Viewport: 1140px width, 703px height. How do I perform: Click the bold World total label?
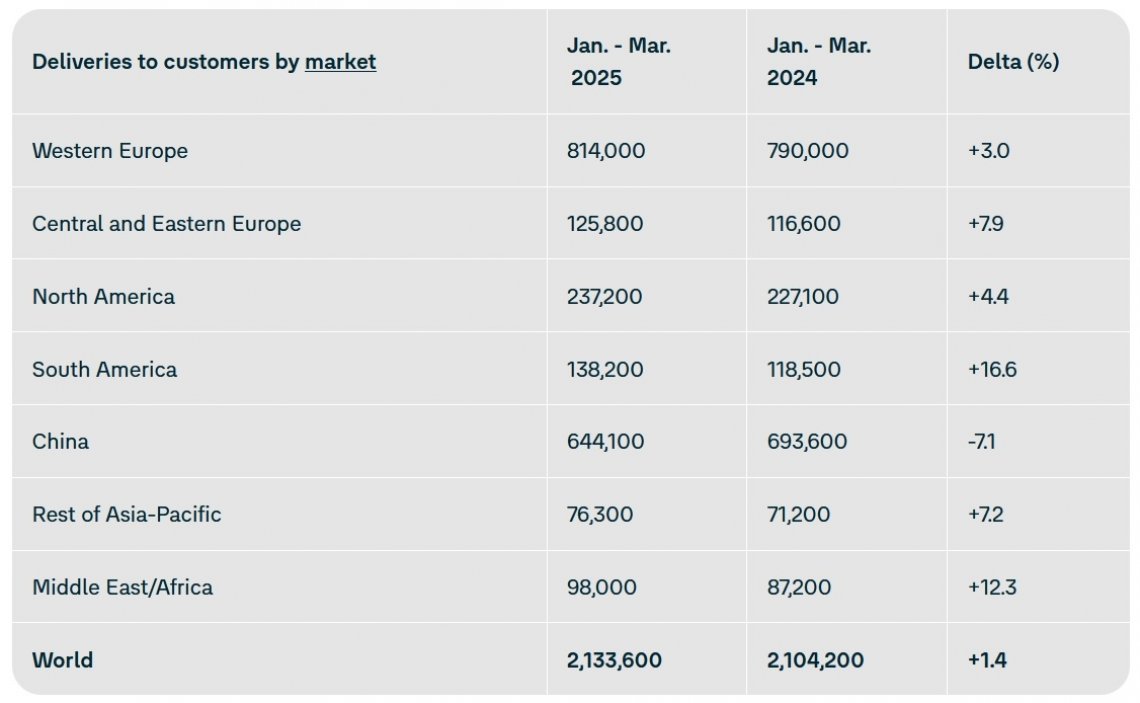(62, 660)
